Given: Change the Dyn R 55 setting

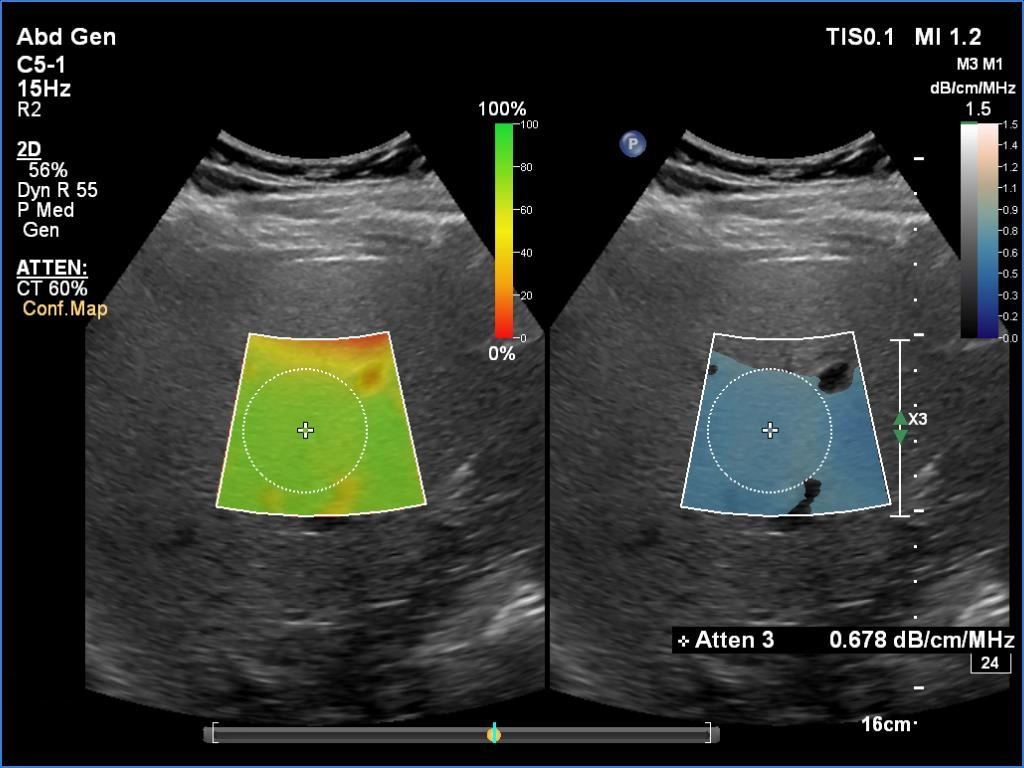Looking at the screenshot, I should (x=58, y=190).
